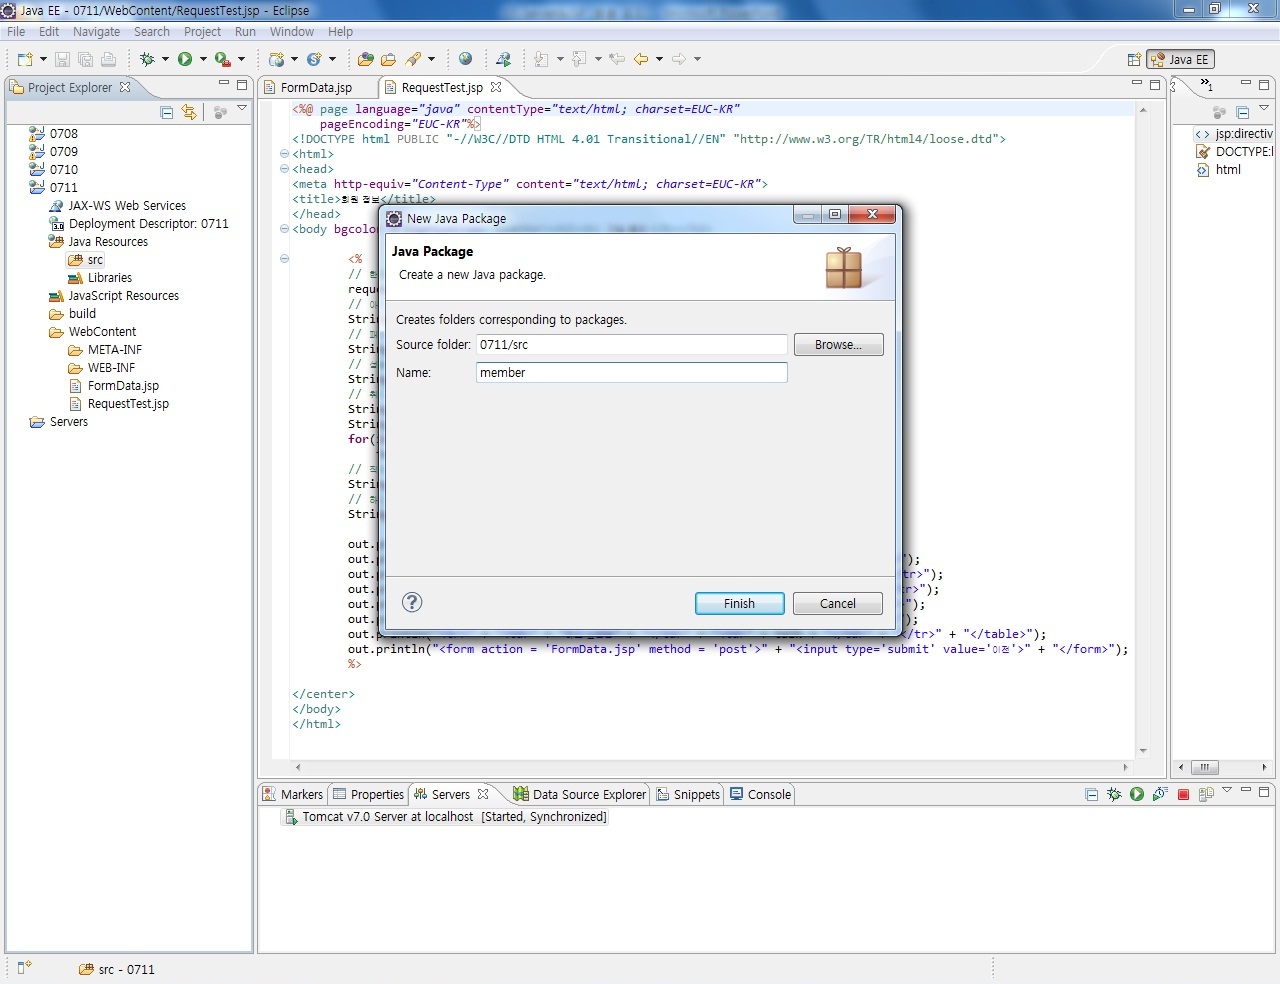Minimize the Project Explorer panel

point(224,84)
